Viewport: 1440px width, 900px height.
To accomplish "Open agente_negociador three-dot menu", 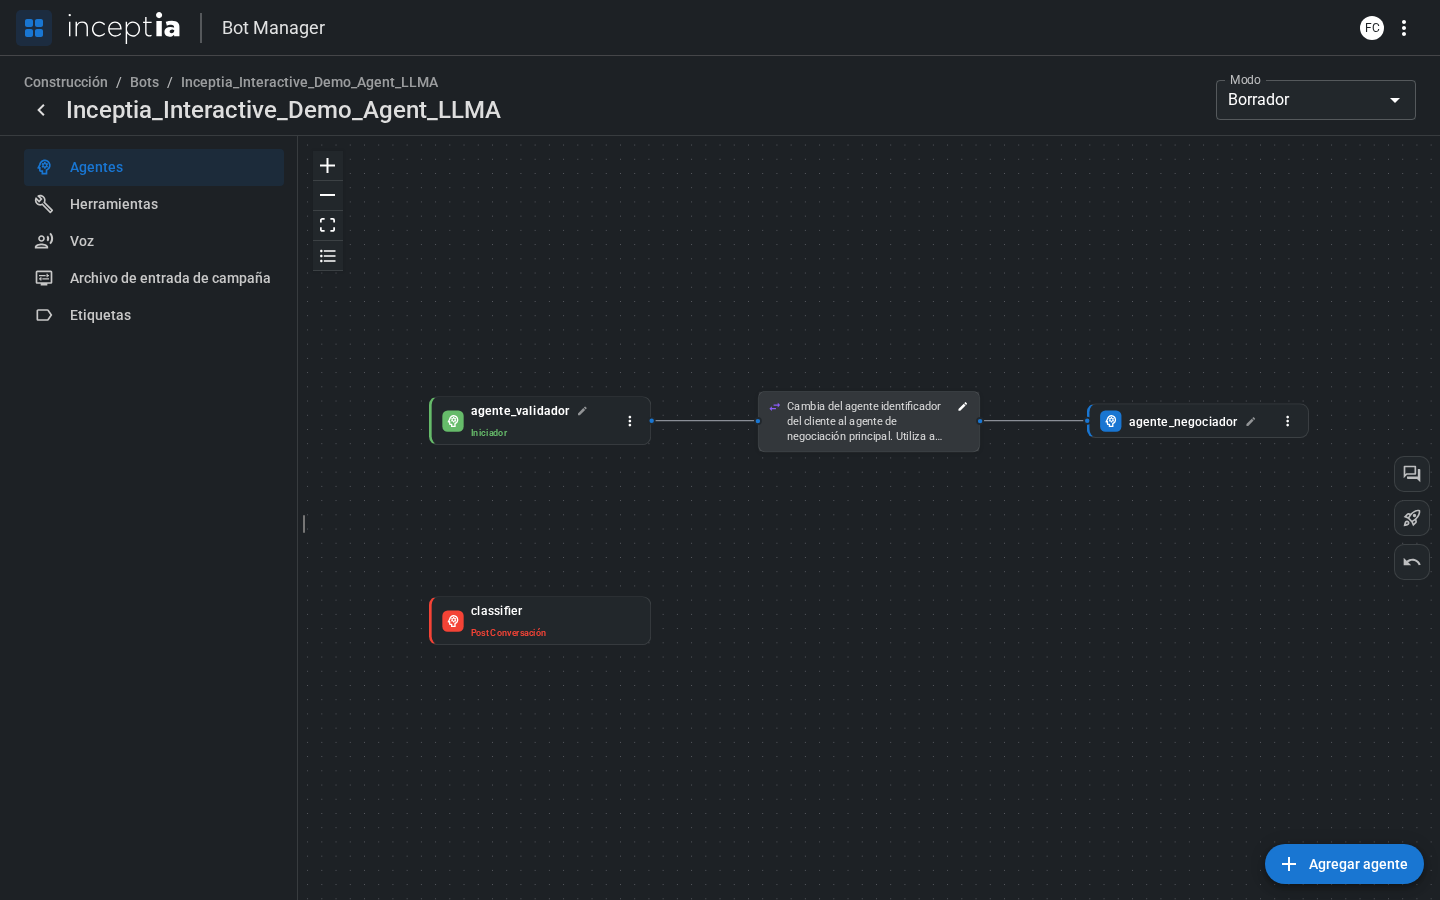I will [1288, 421].
